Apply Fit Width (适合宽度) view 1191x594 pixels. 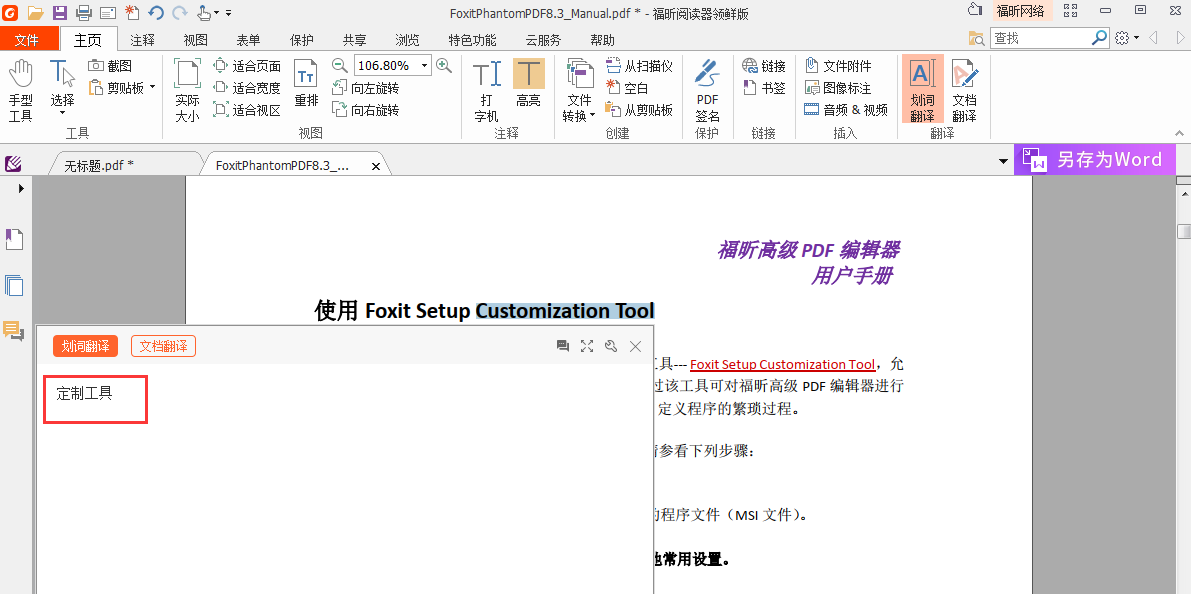247,88
